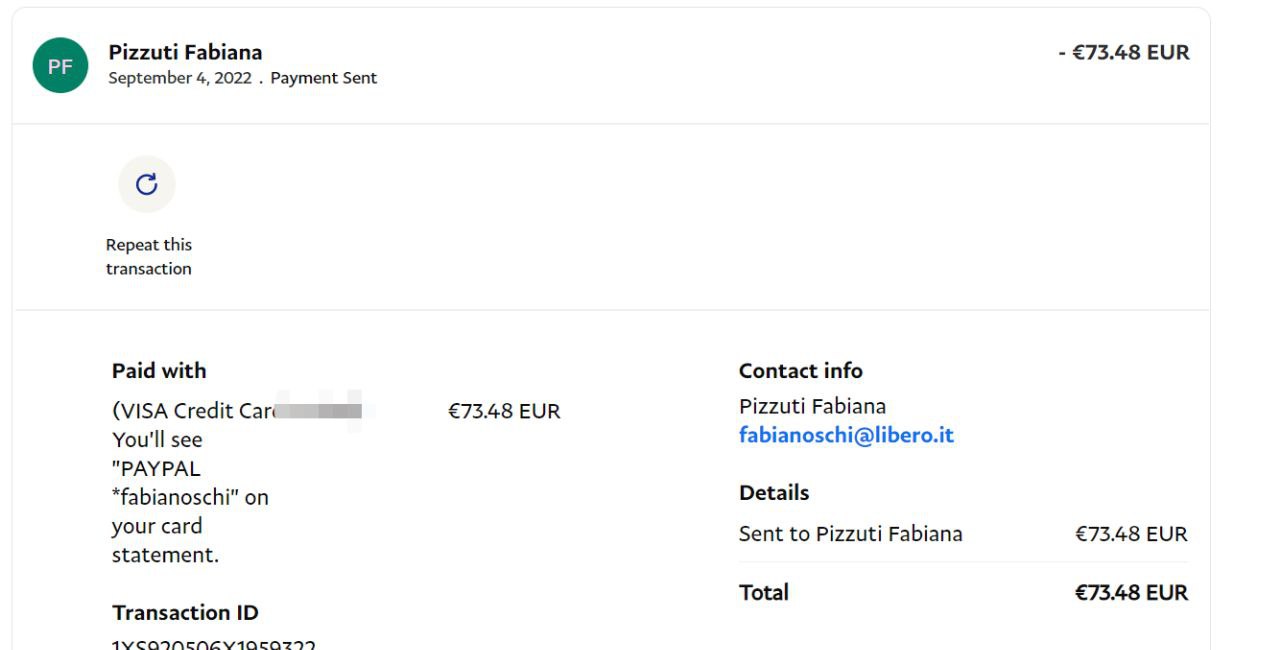Click the green PF avatar icon
Image resolution: width=1280 pixels, height=650 pixels.
pyautogui.click(x=60, y=66)
